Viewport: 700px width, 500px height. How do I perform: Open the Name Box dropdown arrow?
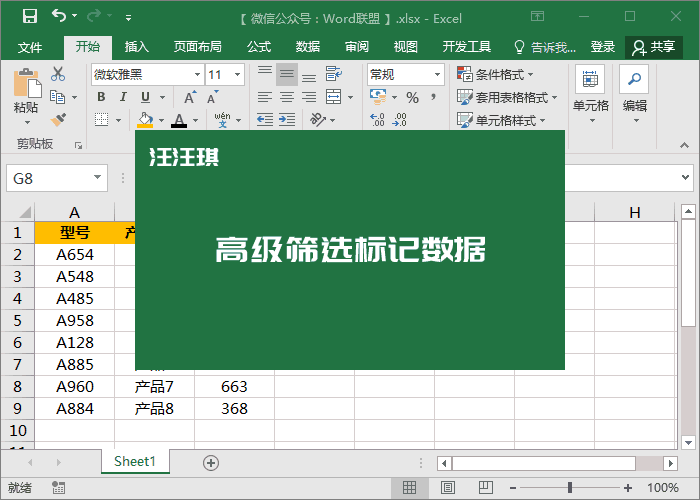(97, 178)
